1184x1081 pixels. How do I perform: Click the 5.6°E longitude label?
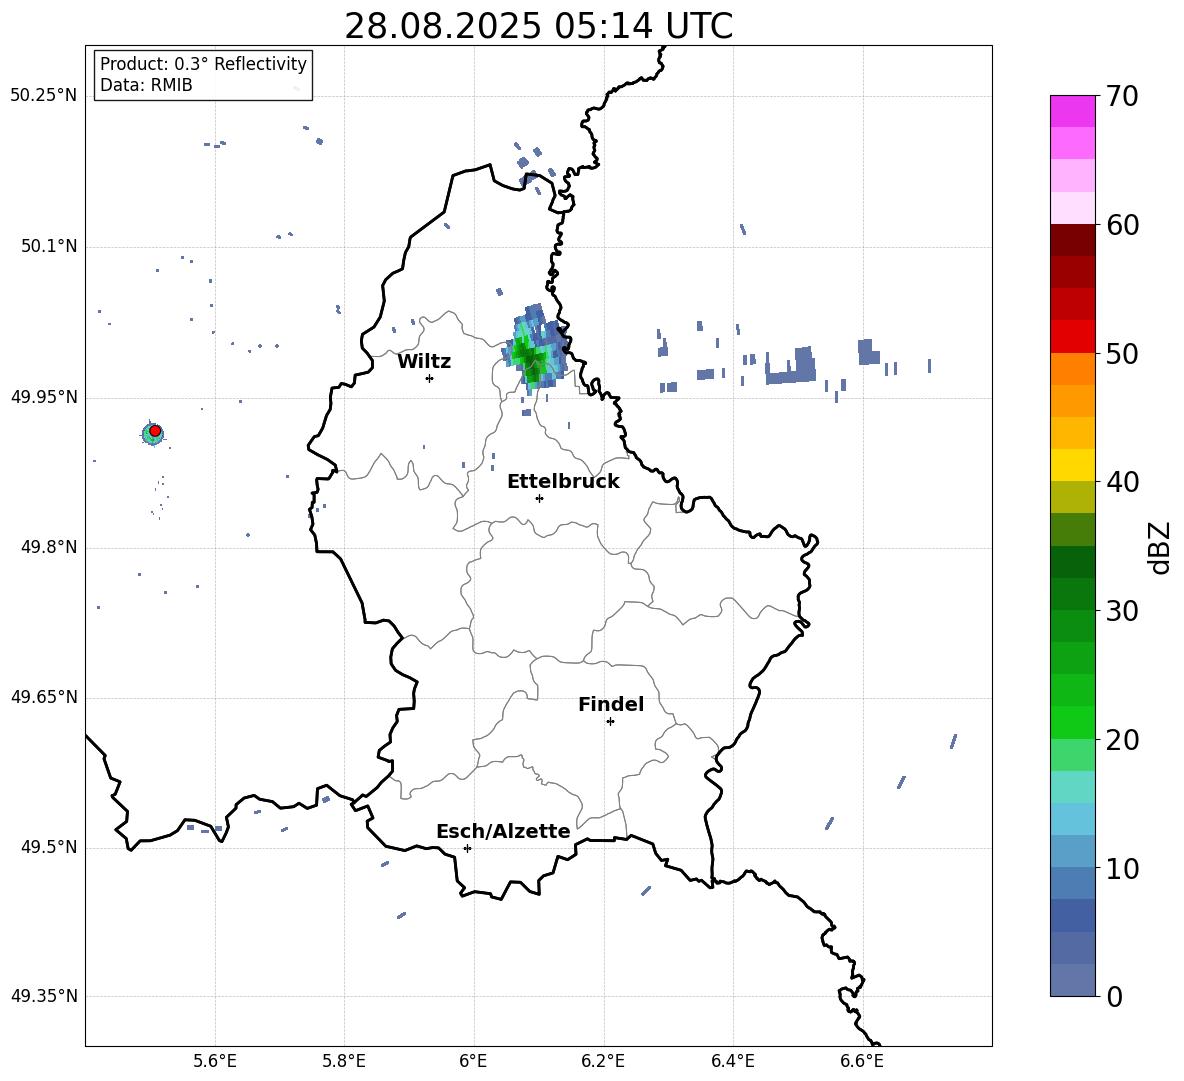pos(215,1061)
